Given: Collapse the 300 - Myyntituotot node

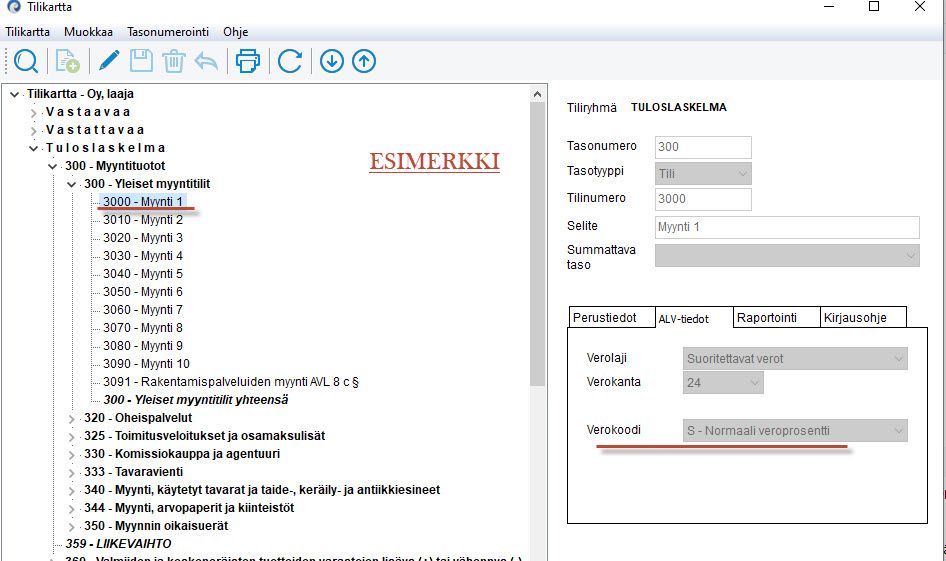Looking at the screenshot, I should click(53, 166).
